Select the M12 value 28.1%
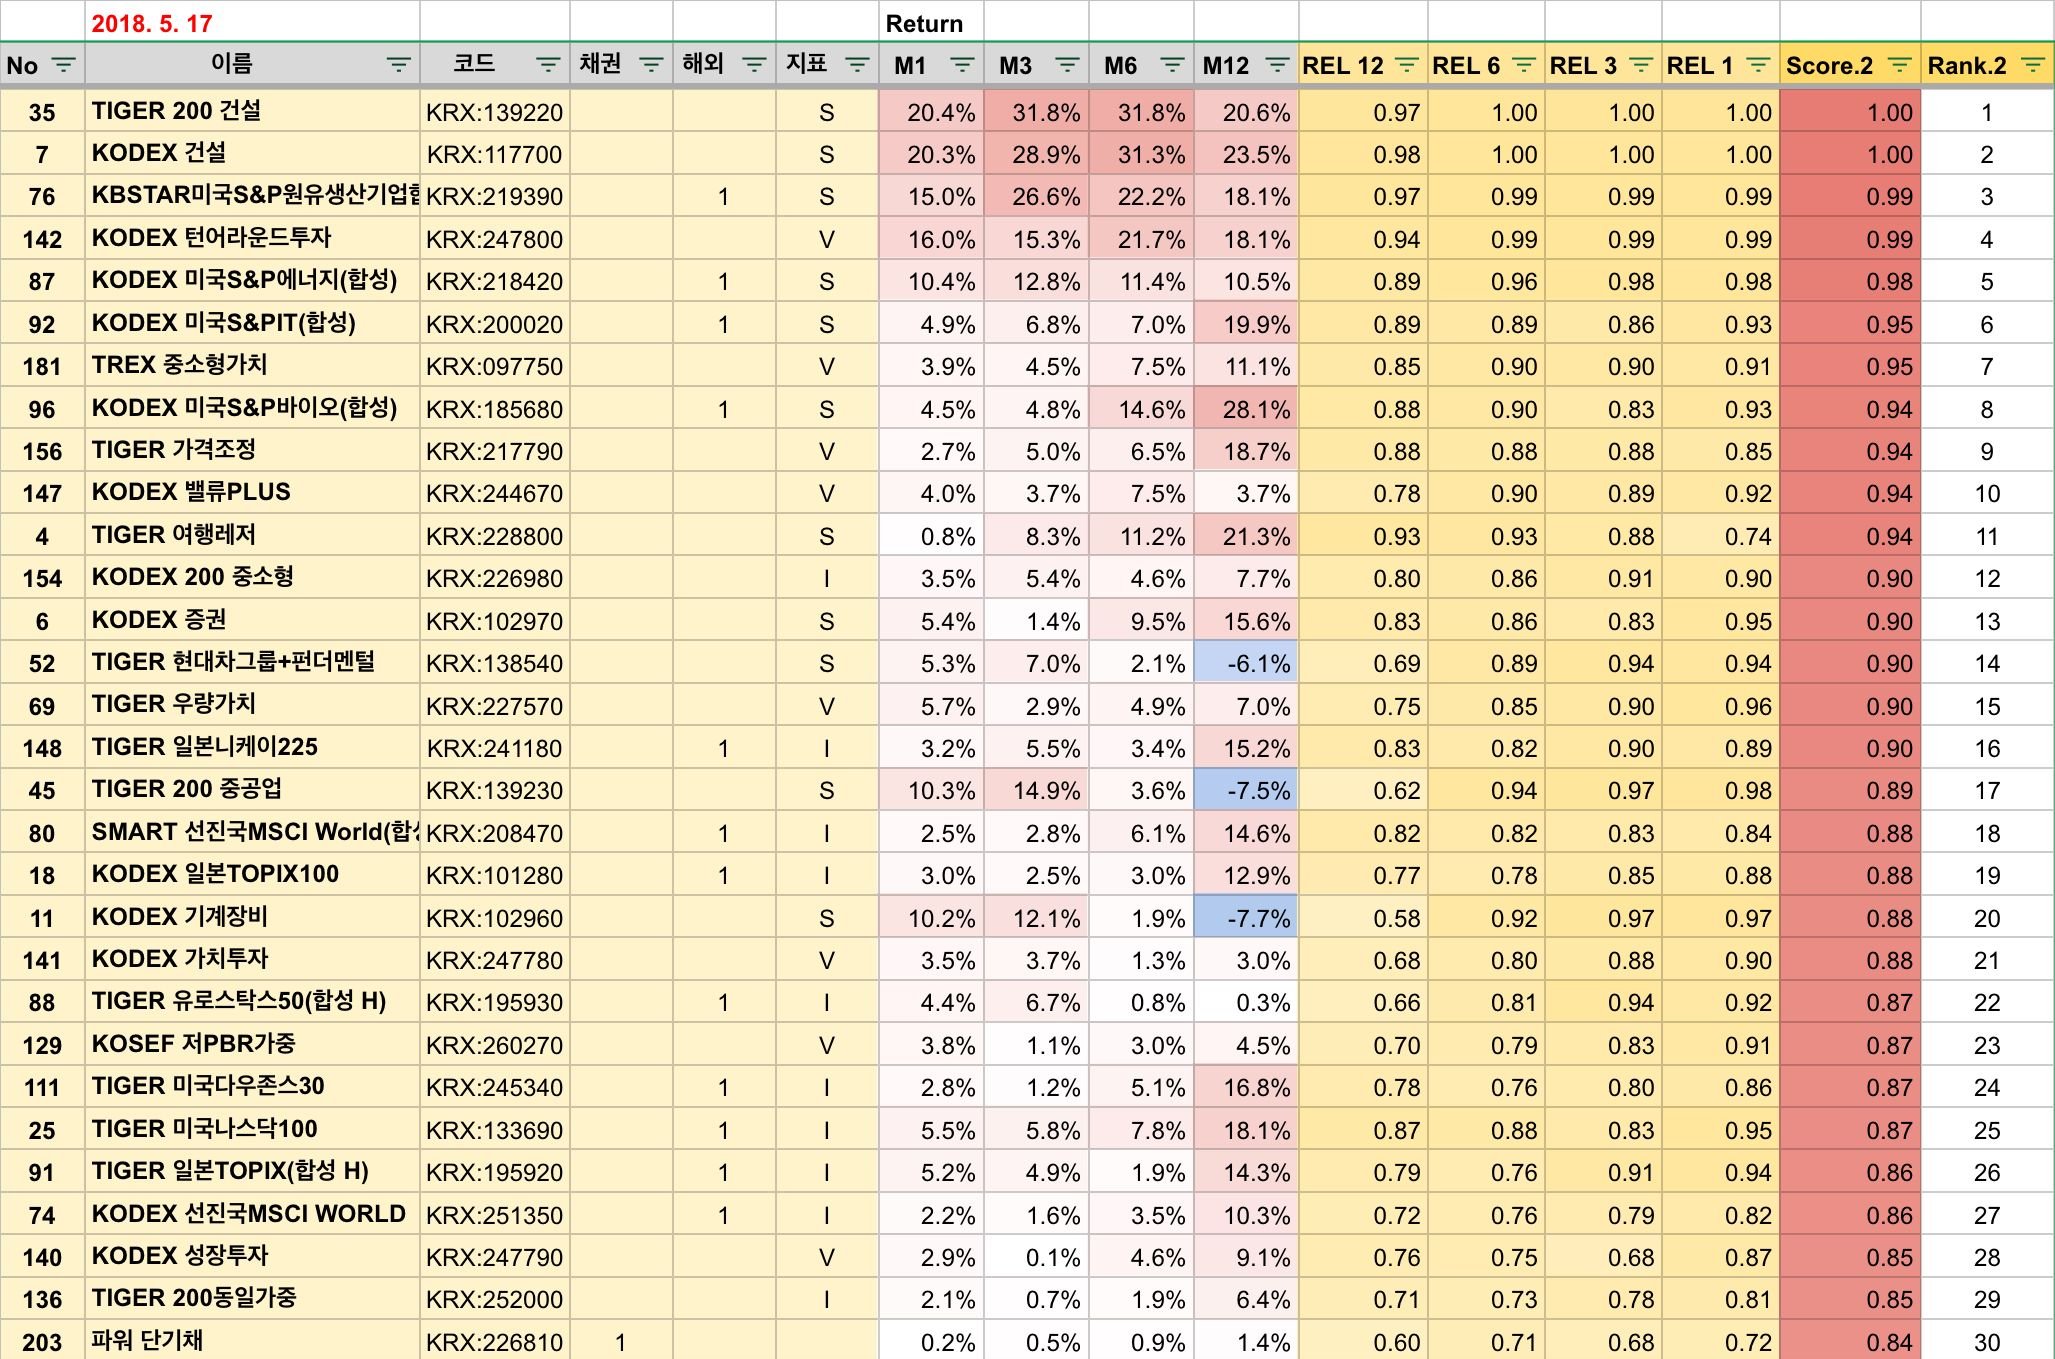The height and width of the screenshot is (1359, 2055). coord(1246,409)
